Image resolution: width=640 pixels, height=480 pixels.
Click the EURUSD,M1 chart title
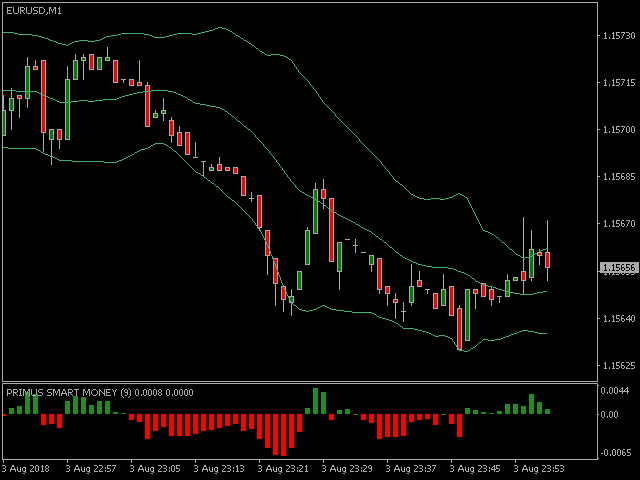pos(34,11)
